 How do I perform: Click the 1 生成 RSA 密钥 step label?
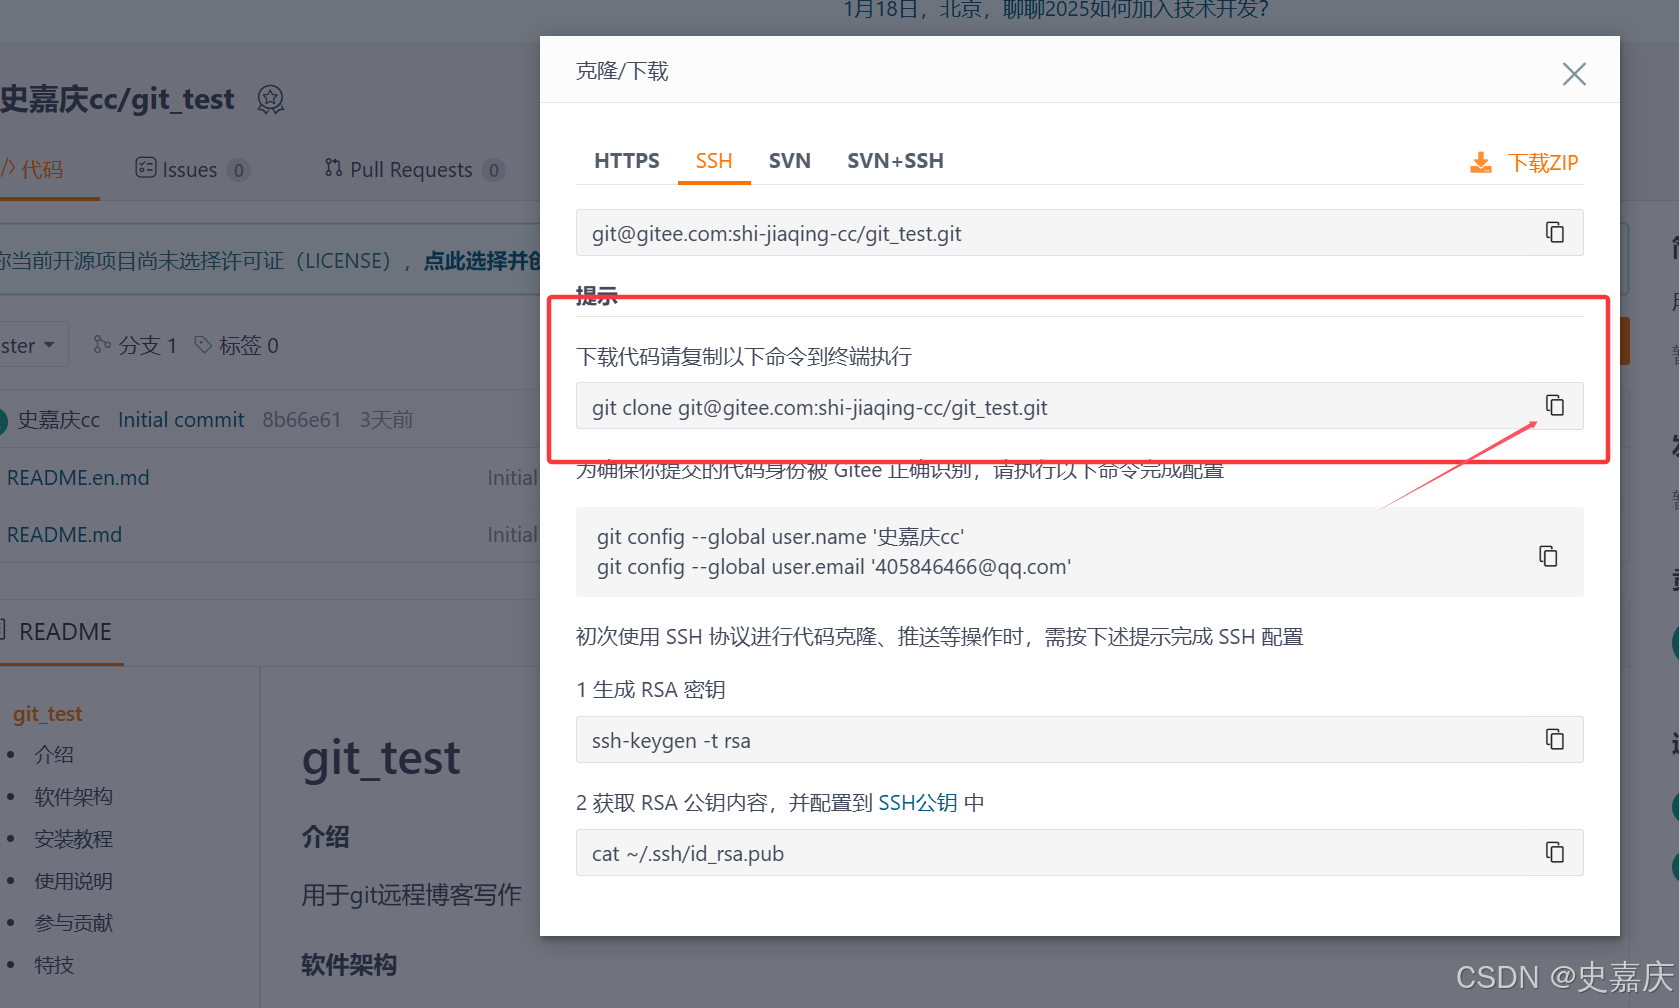pyautogui.click(x=651, y=689)
